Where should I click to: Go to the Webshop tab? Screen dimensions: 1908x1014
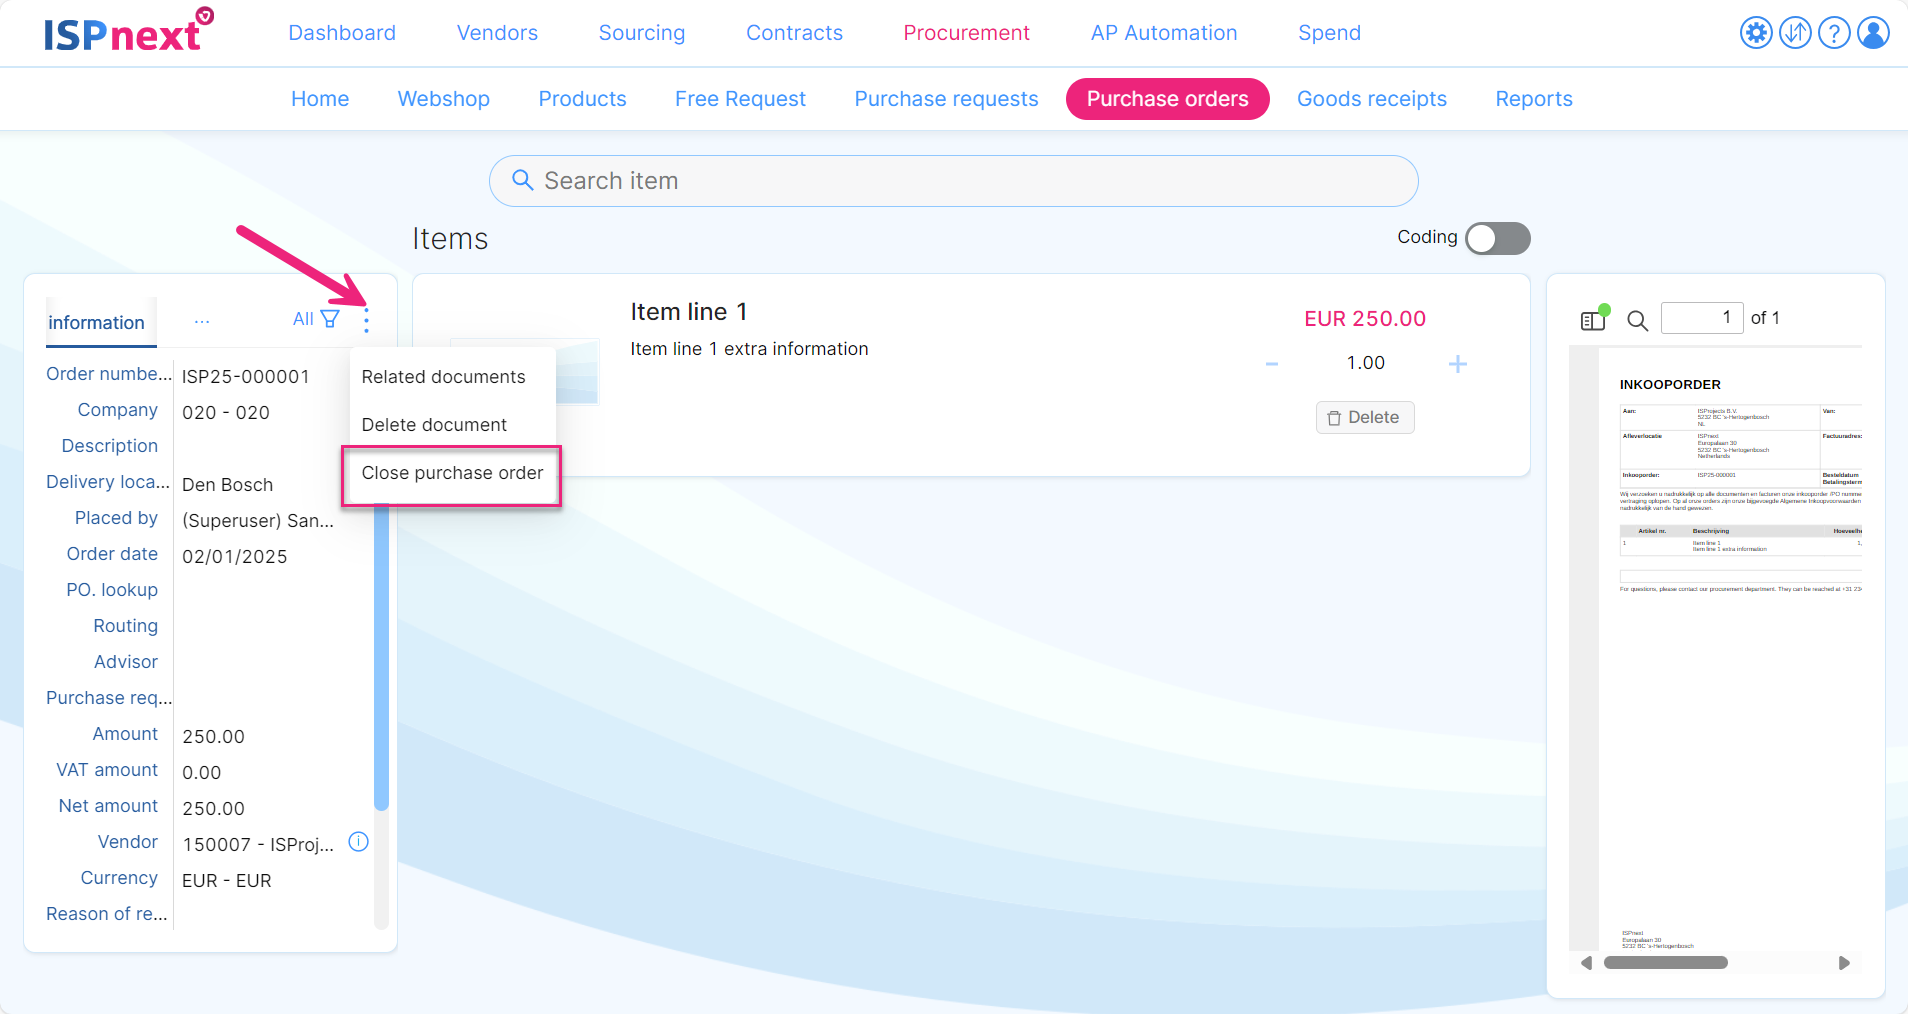444,99
